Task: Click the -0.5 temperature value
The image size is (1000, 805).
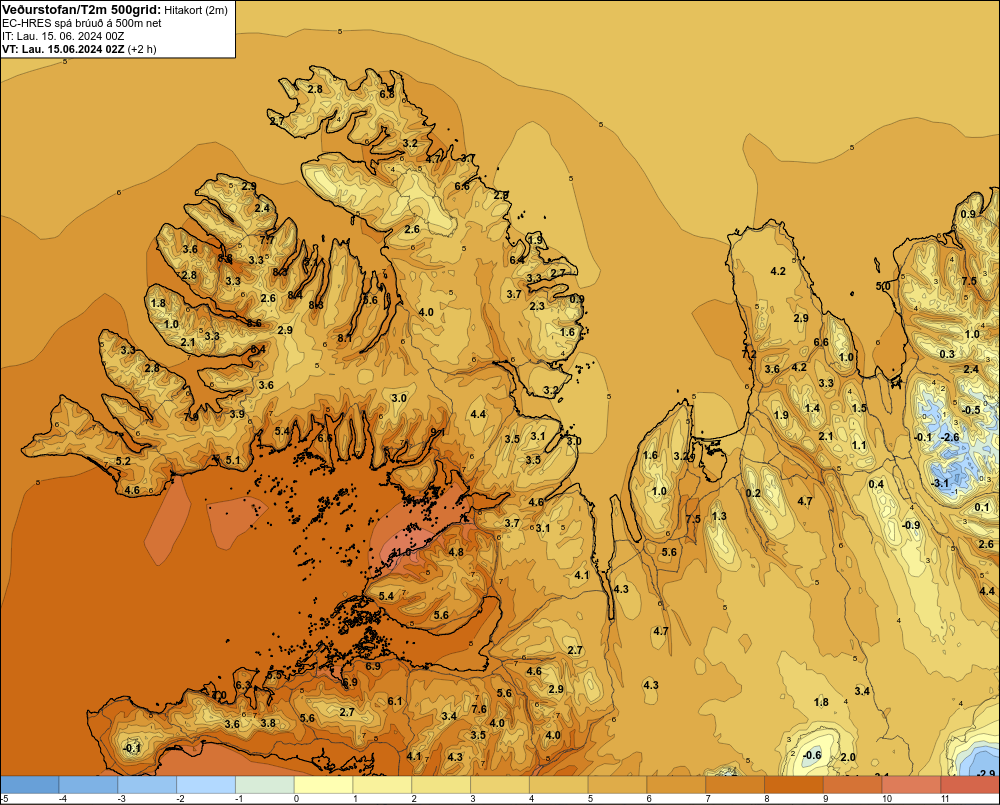Action: point(970,410)
